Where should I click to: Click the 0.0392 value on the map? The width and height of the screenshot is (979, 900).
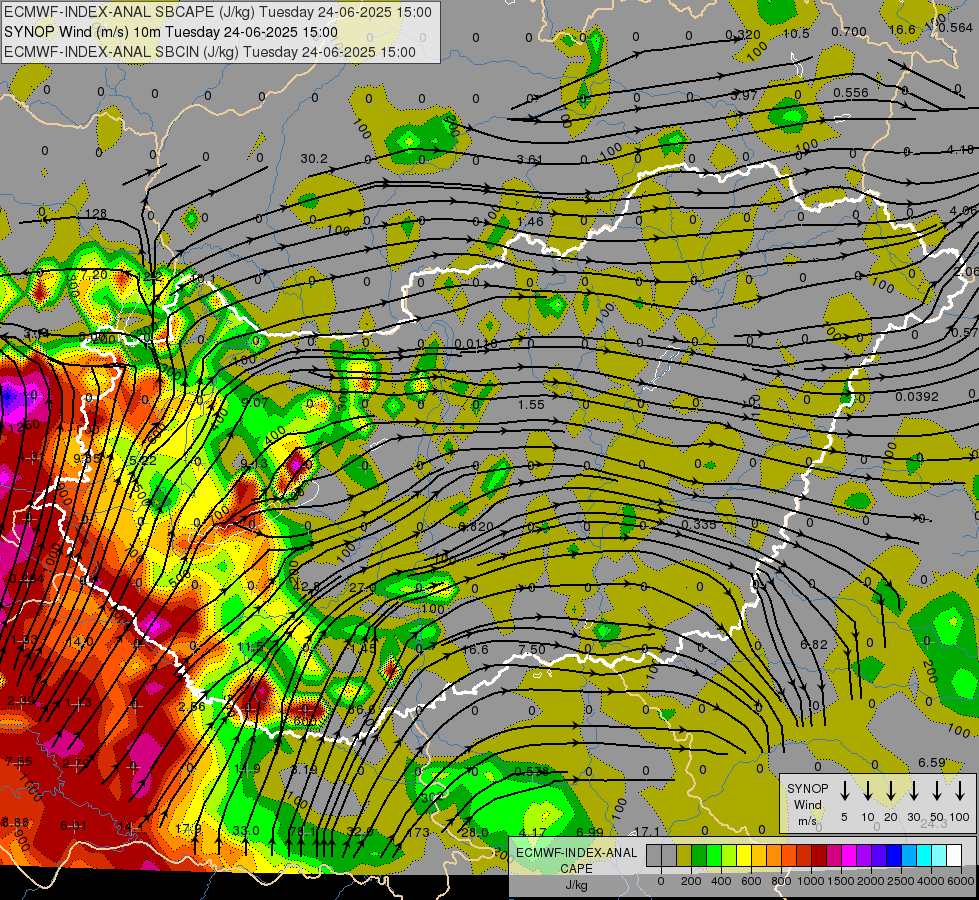coord(917,397)
